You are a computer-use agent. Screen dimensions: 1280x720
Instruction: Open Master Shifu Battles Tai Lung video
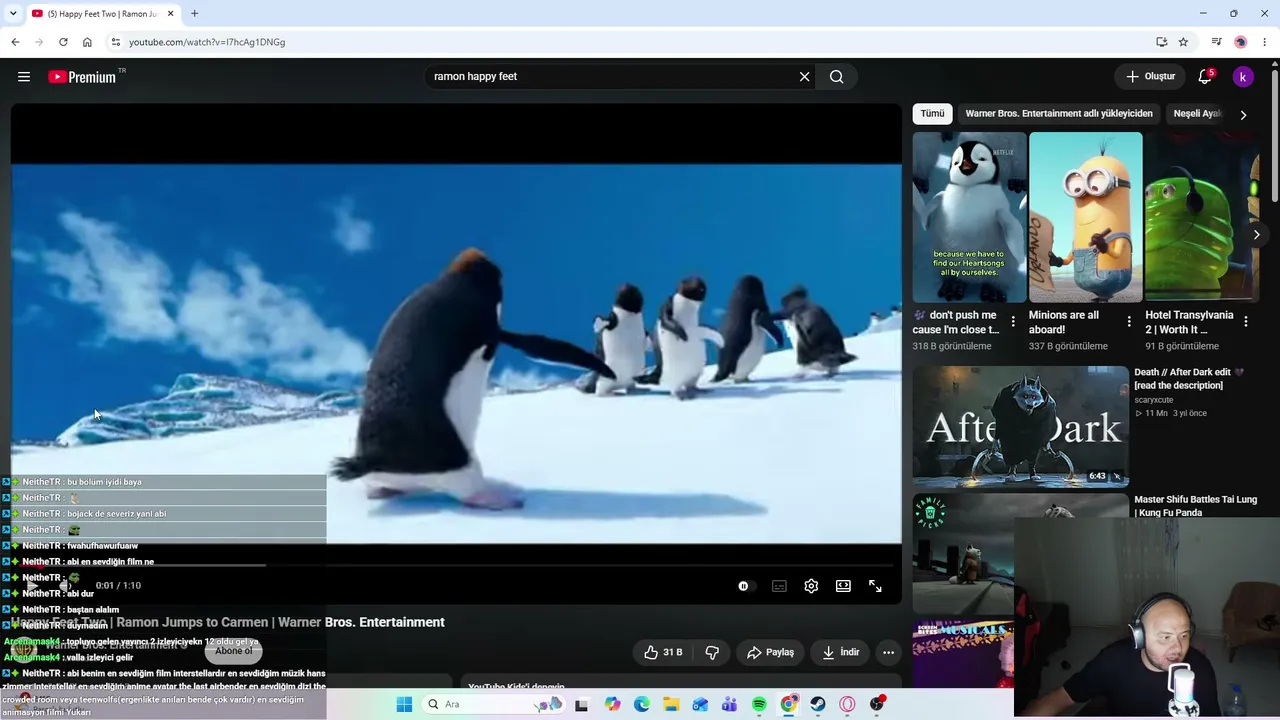point(1195,506)
